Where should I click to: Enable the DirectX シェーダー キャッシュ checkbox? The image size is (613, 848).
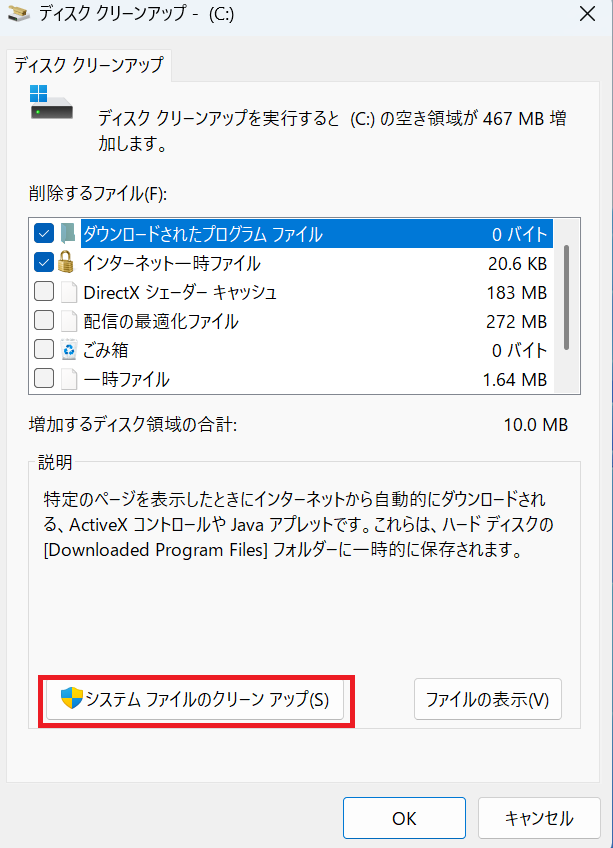click(44, 293)
